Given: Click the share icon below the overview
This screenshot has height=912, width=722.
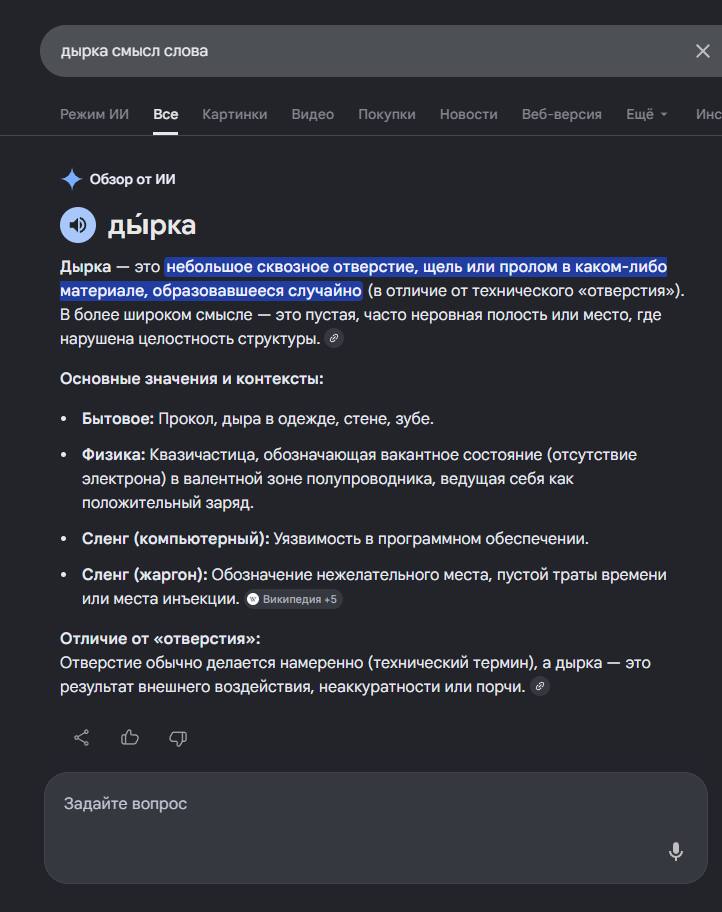Looking at the screenshot, I should (x=81, y=738).
